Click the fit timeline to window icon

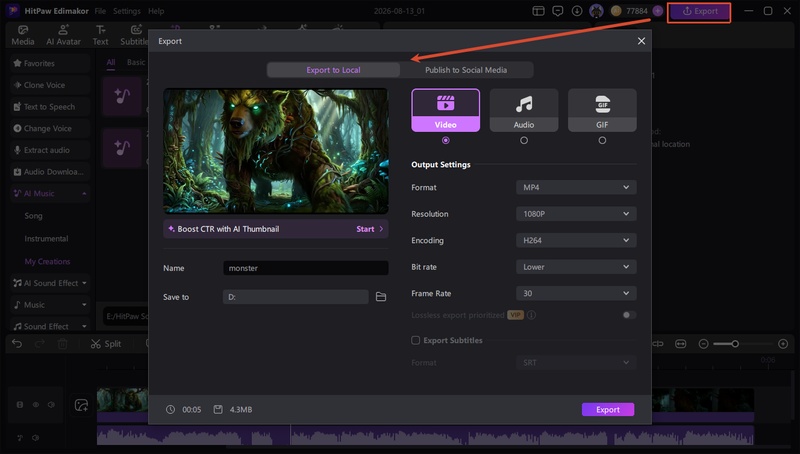pyautogui.click(x=681, y=344)
